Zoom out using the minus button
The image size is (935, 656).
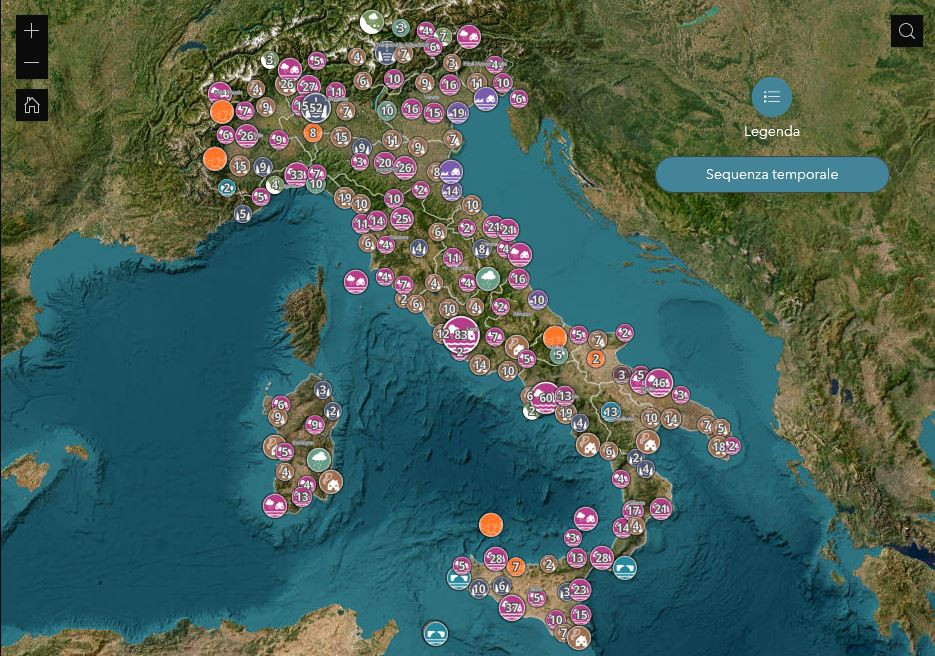tap(31, 62)
